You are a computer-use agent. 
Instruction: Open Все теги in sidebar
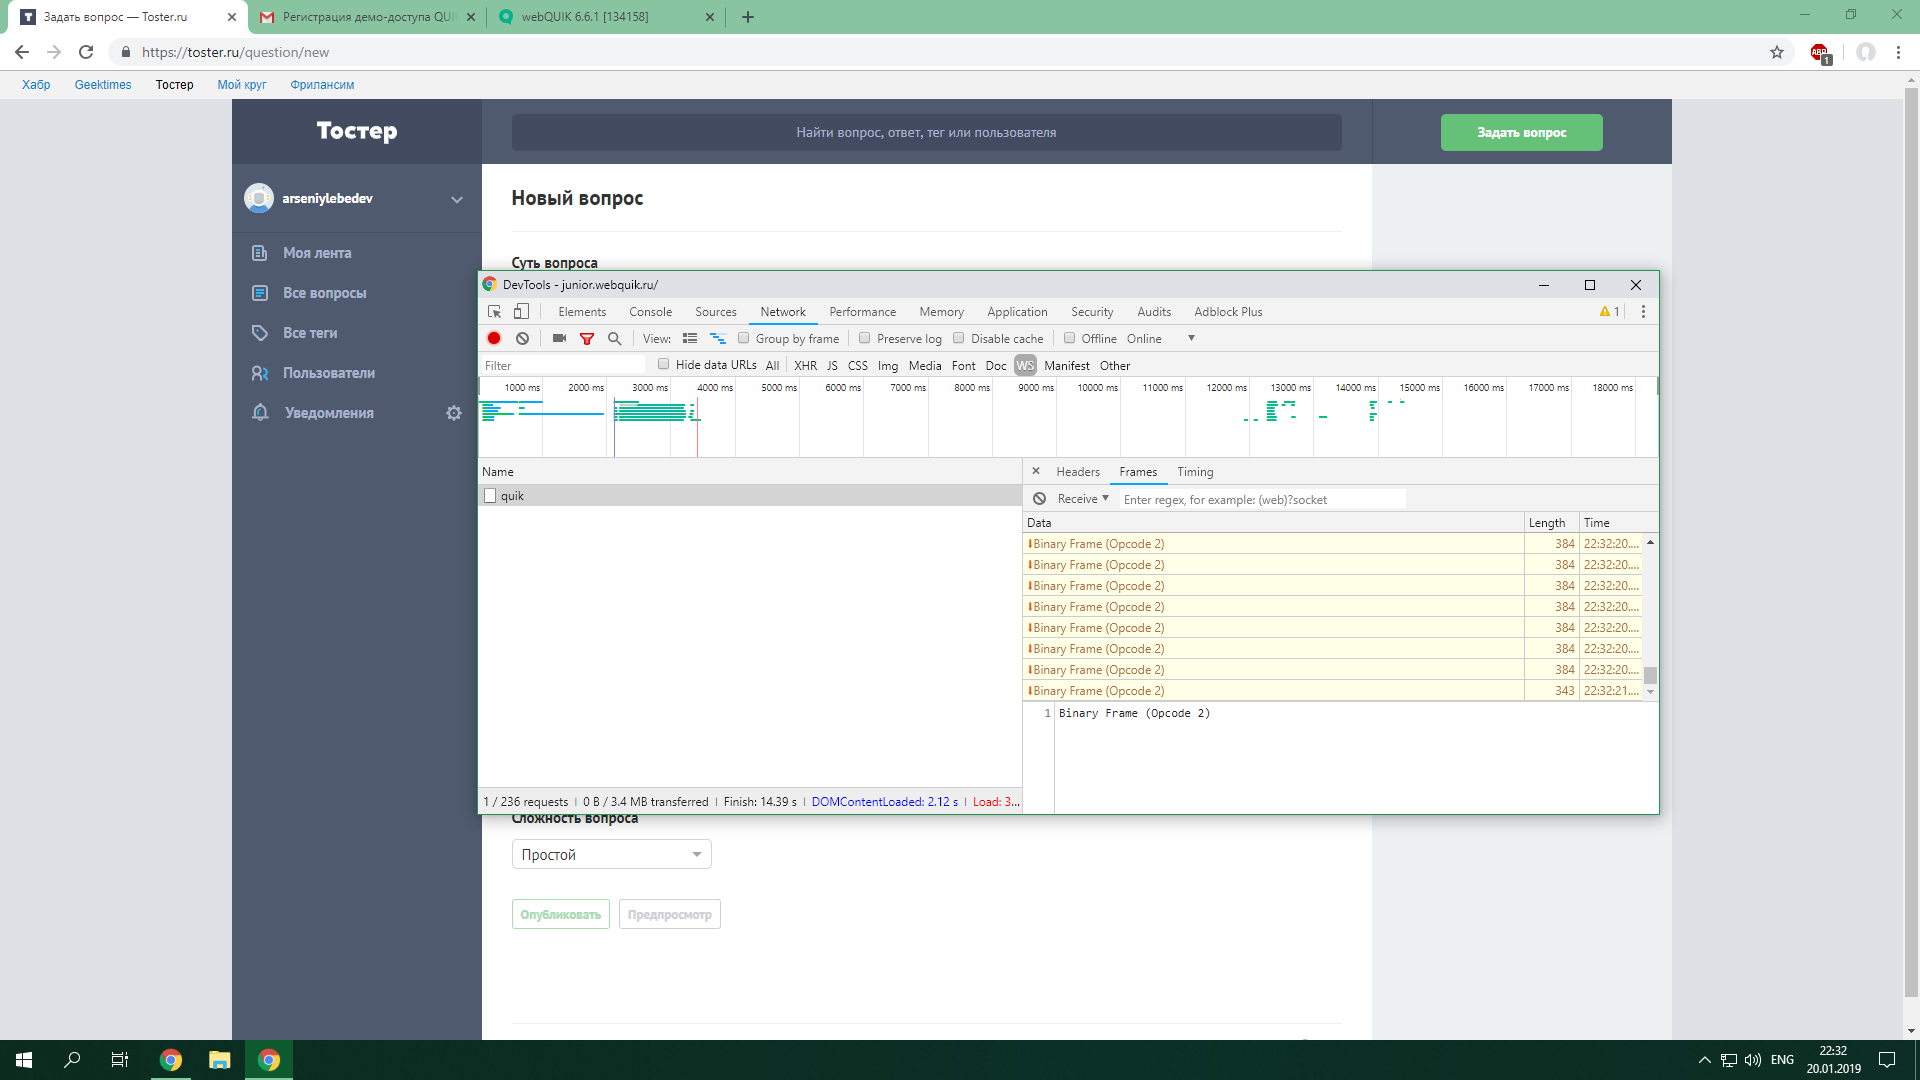click(x=310, y=333)
